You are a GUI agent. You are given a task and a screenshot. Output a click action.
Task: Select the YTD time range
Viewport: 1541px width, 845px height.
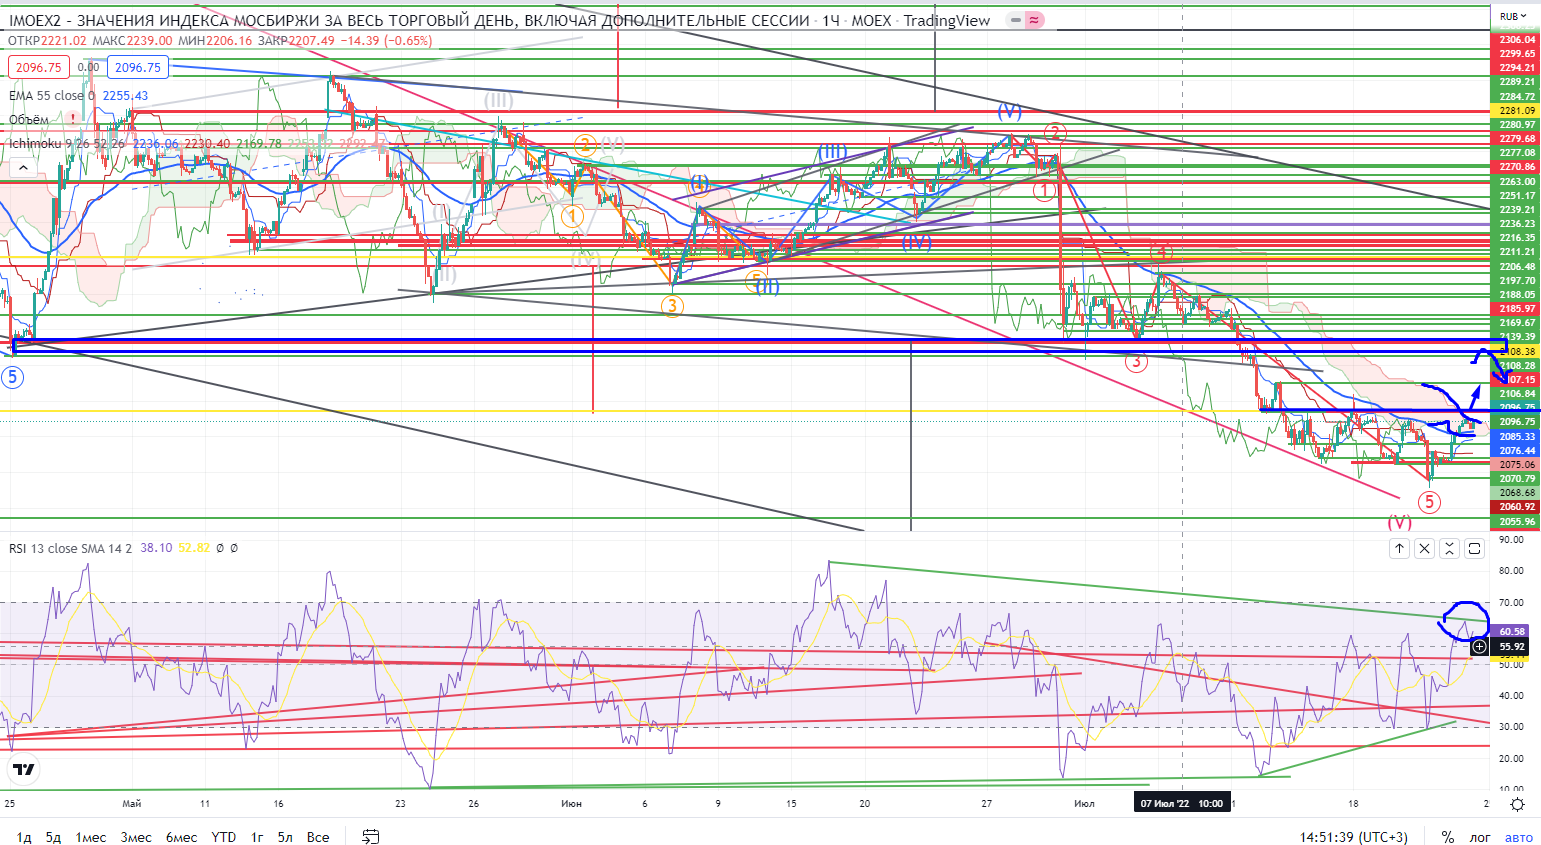tap(224, 837)
